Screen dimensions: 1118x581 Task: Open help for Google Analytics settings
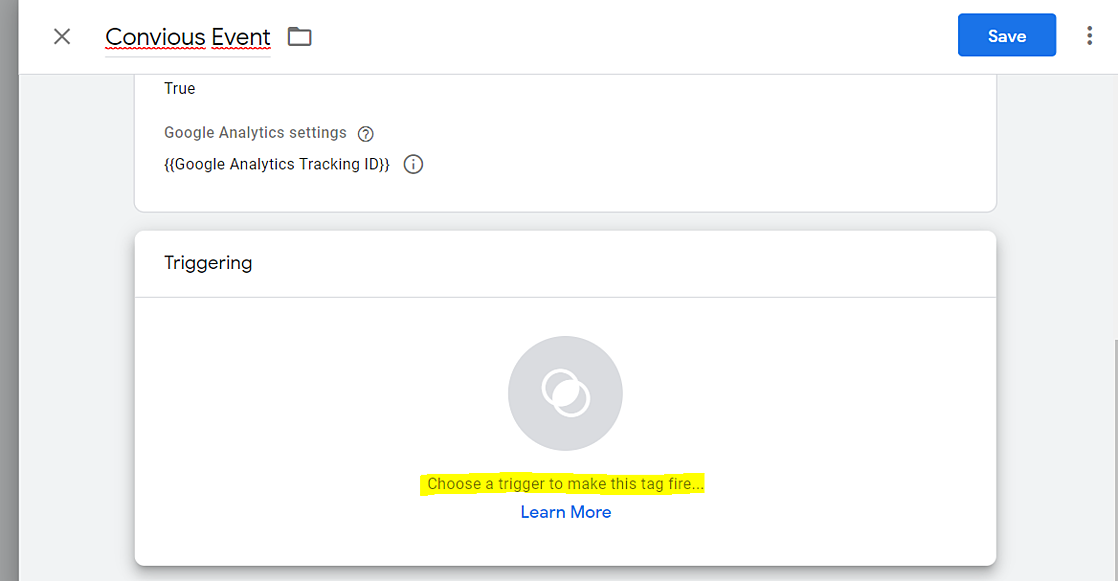[x=365, y=133]
